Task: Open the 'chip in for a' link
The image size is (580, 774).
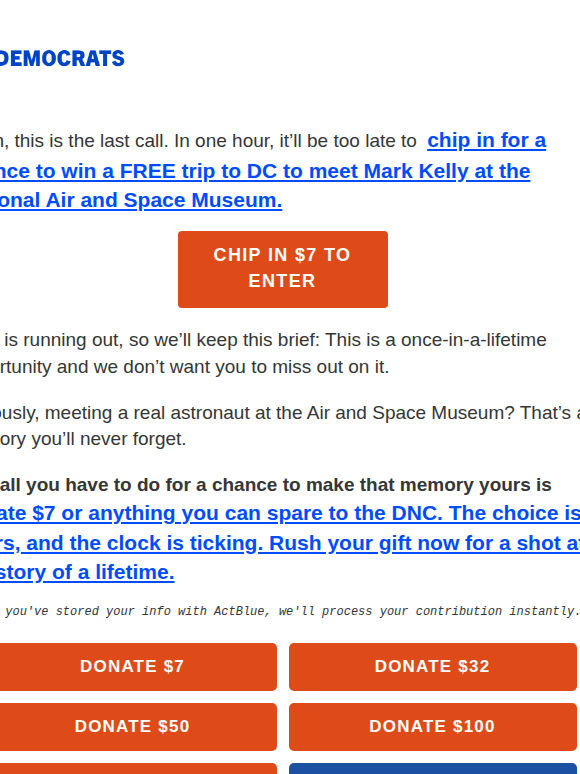Action: 486,141
